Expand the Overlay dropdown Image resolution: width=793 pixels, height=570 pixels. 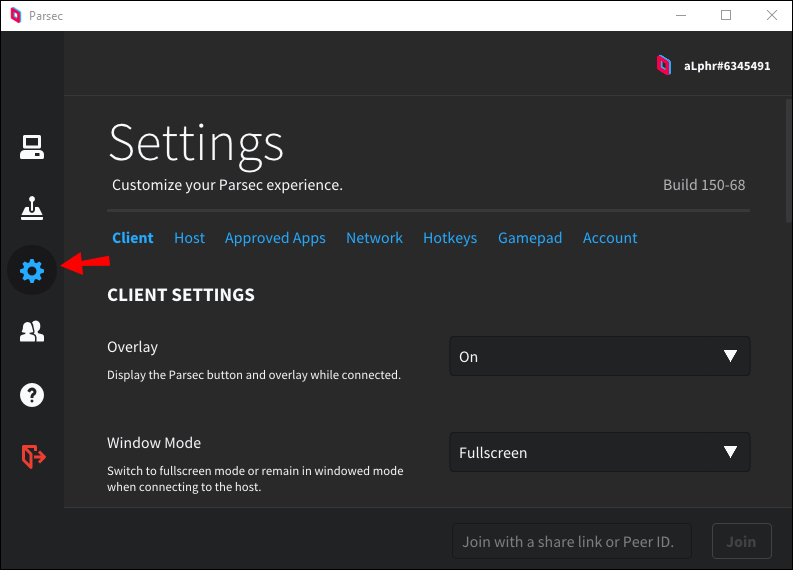[x=599, y=356]
